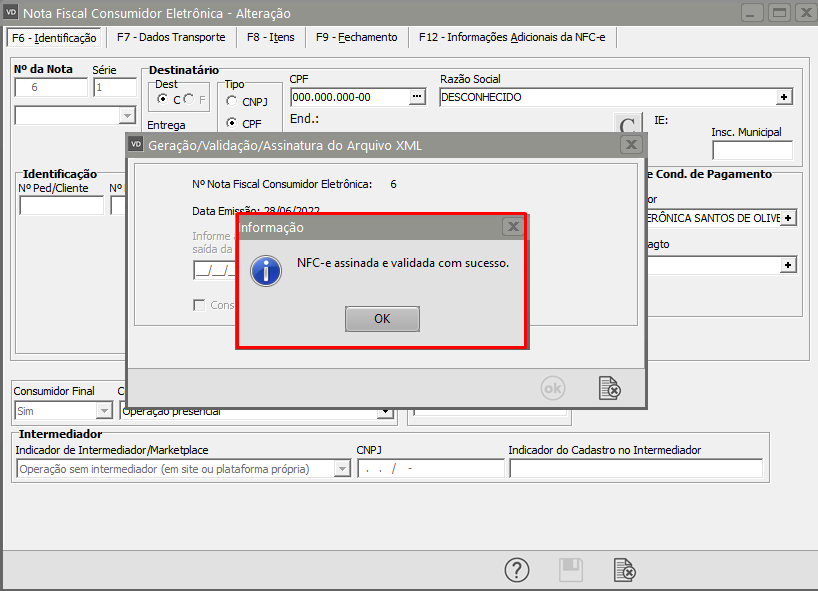Click the floppy disk save icon

[x=570, y=570]
